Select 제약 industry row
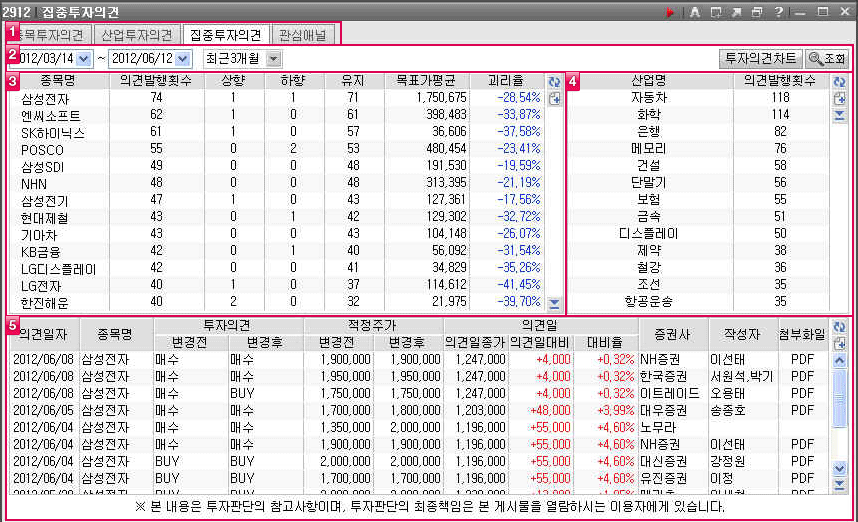The image size is (858, 522). coord(698,251)
